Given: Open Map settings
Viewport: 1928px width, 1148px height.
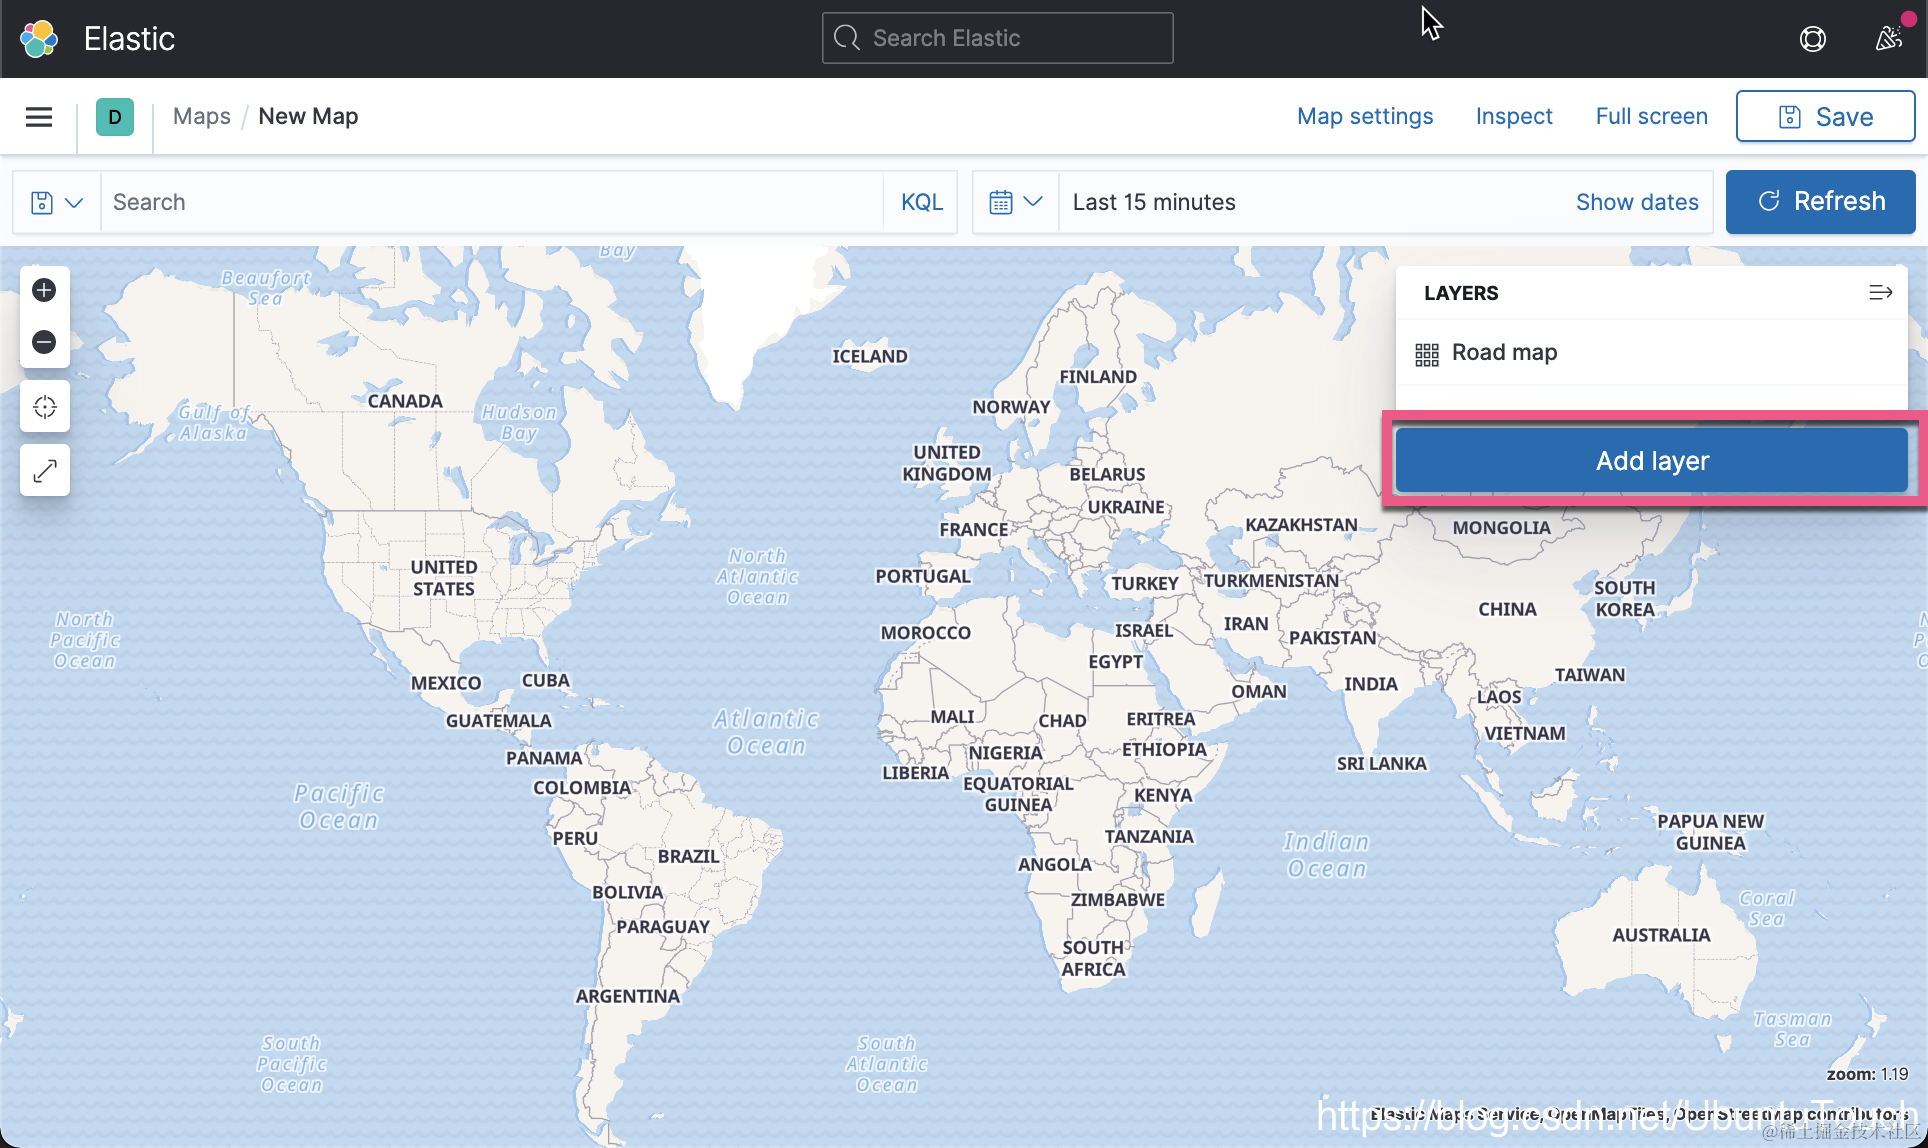Looking at the screenshot, I should 1364,117.
